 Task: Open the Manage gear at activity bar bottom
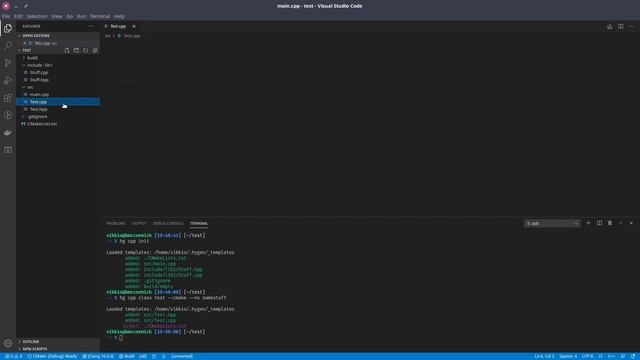(8, 343)
